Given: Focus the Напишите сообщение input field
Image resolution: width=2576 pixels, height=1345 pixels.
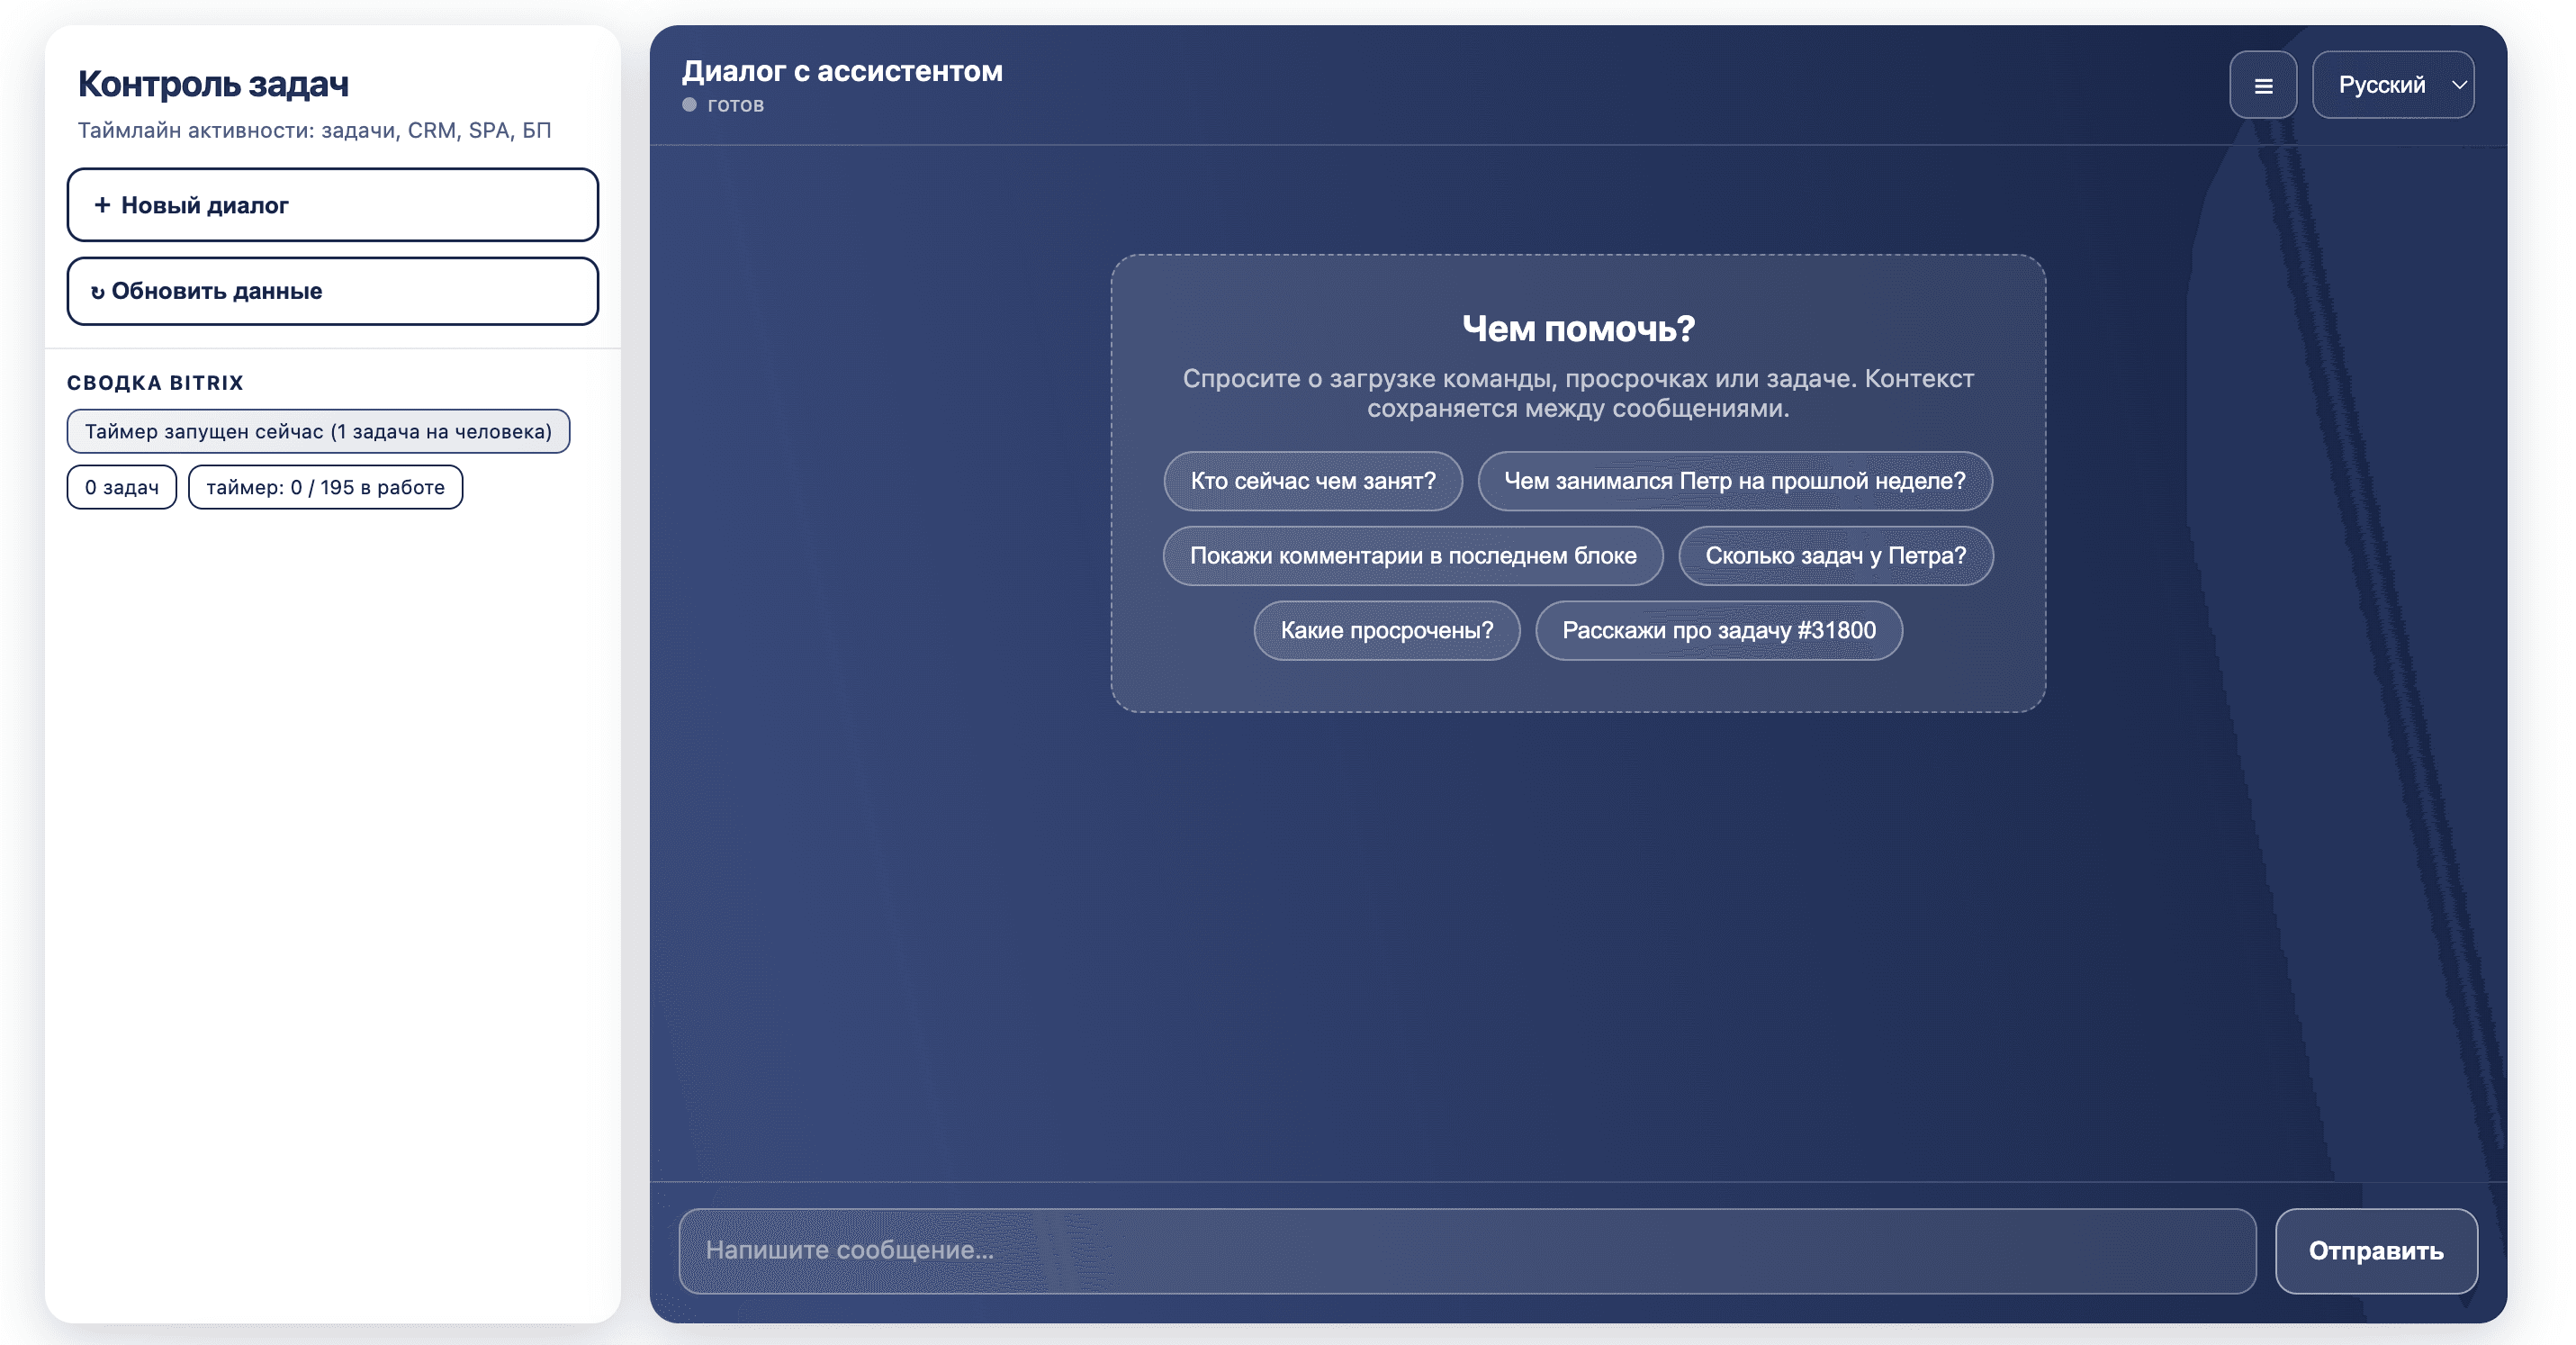Looking at the screenshot, I should pos(1467,1251).
